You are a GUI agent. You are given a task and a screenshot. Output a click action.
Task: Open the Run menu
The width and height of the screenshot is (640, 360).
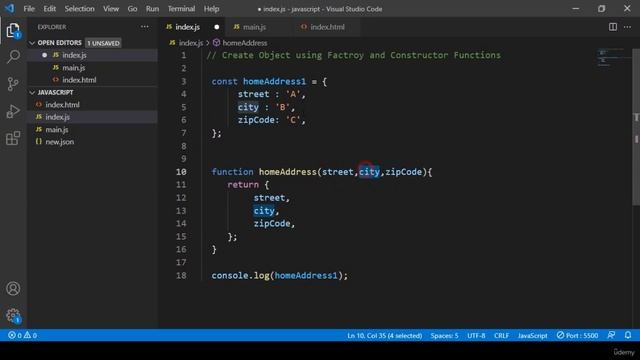pos(152,9)
